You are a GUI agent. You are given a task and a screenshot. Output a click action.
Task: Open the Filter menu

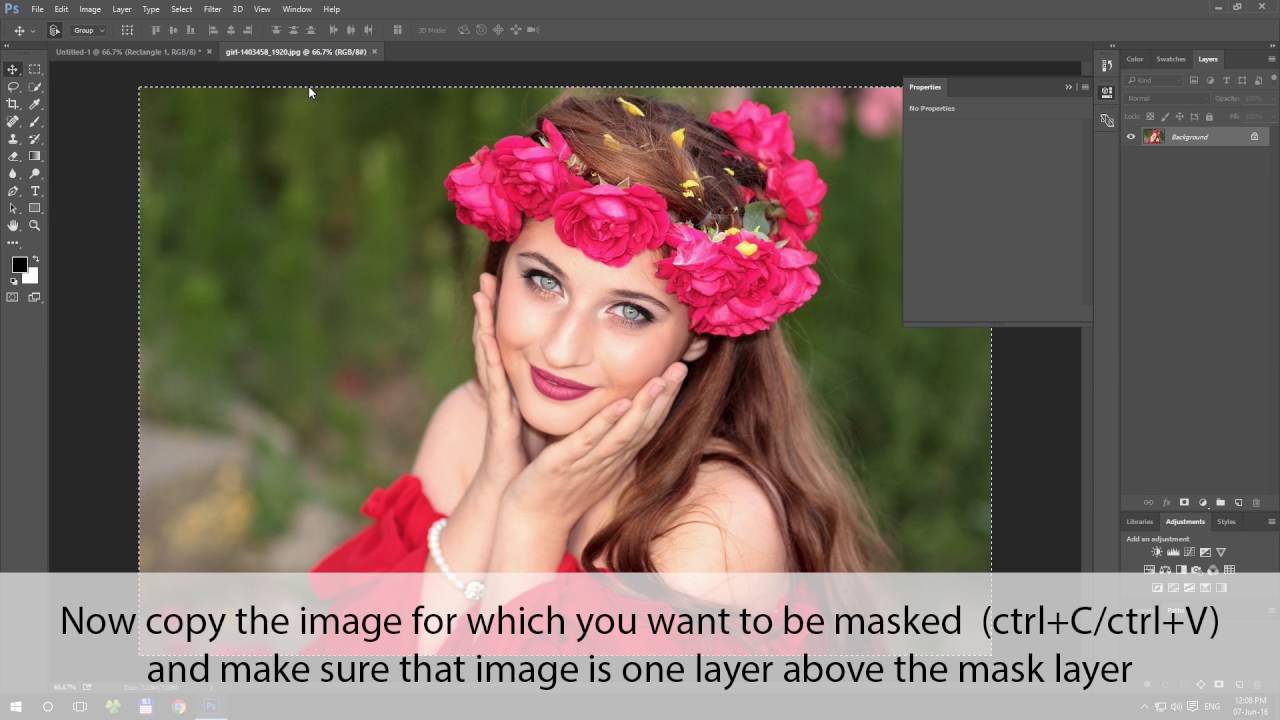click(x=212, y=9)
